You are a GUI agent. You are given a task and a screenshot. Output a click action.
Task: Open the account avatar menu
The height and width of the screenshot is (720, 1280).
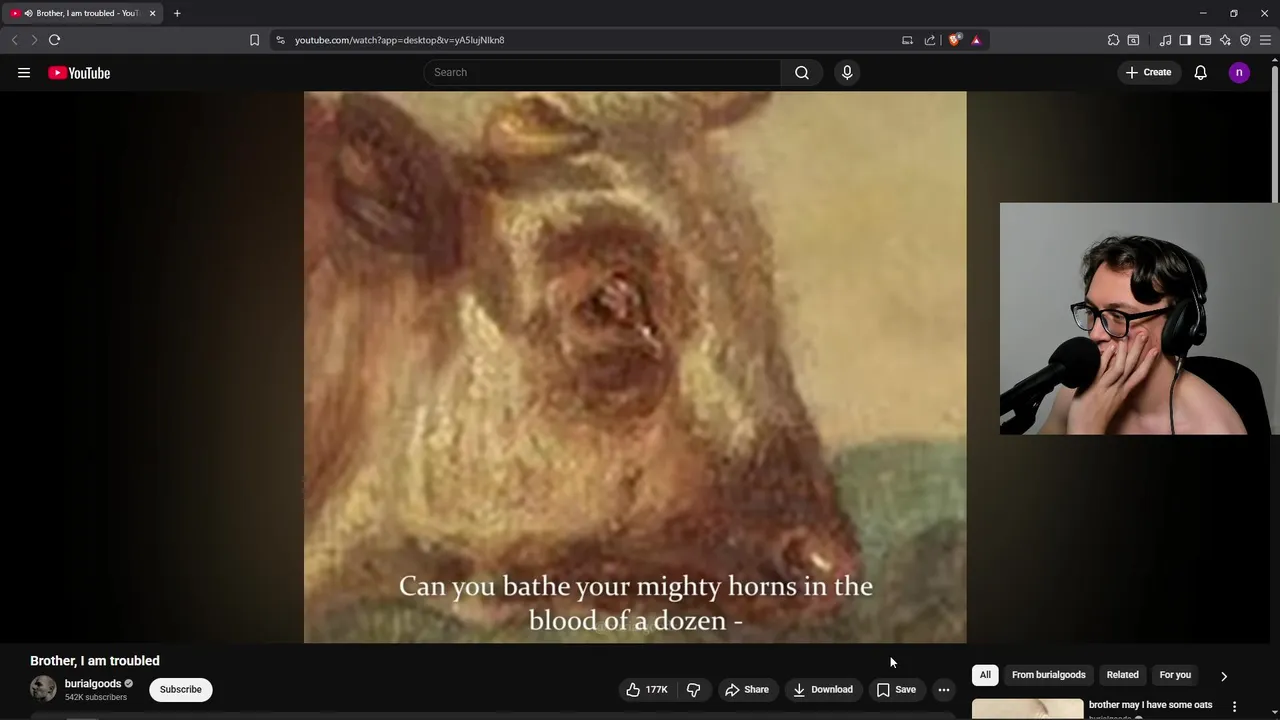[1239, 72]
